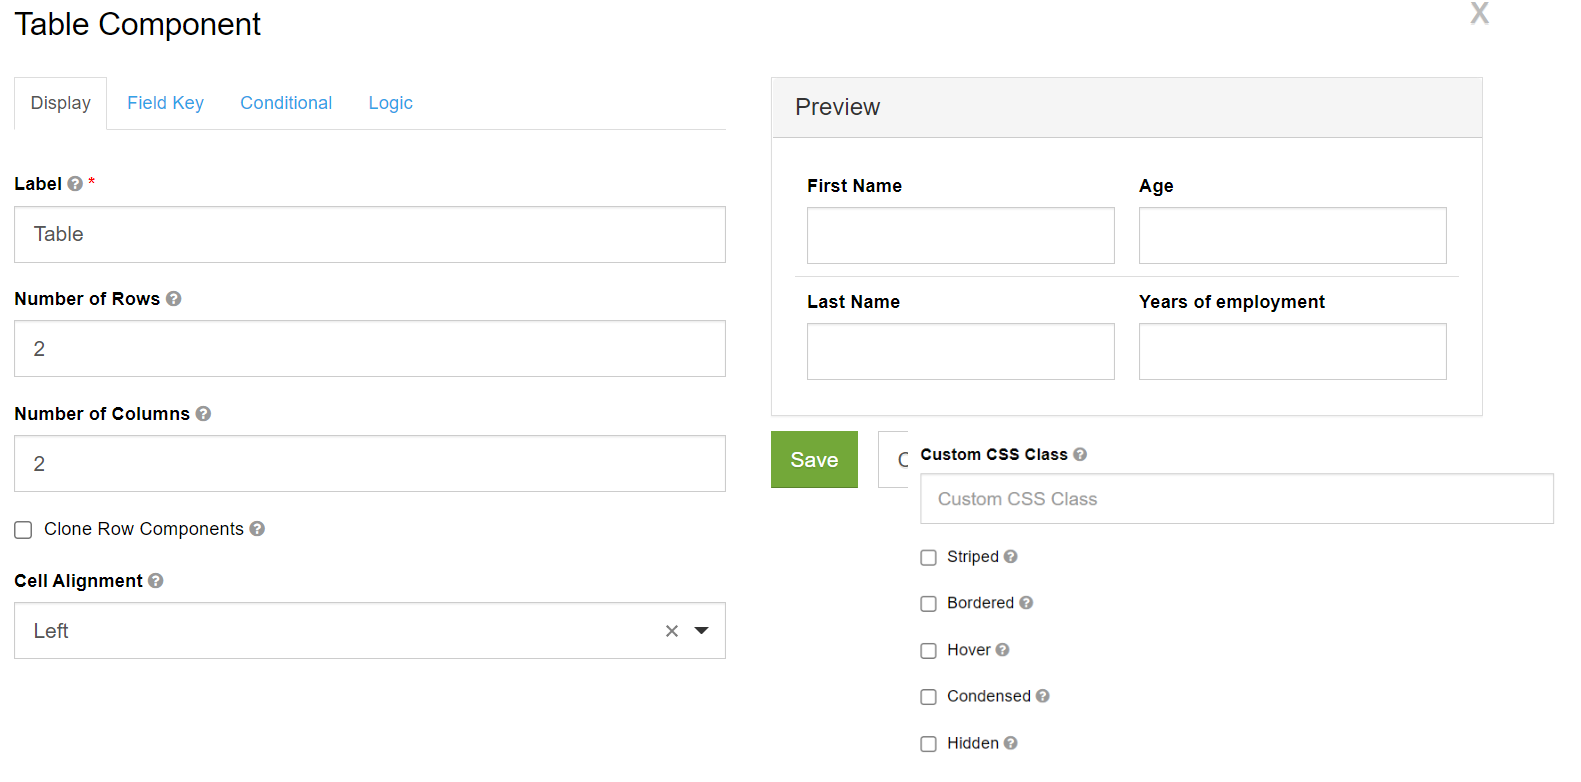This screenshot has width=1581, height=782.
Task: Toggle the Hidden checkbox
Action: [929, 744]
